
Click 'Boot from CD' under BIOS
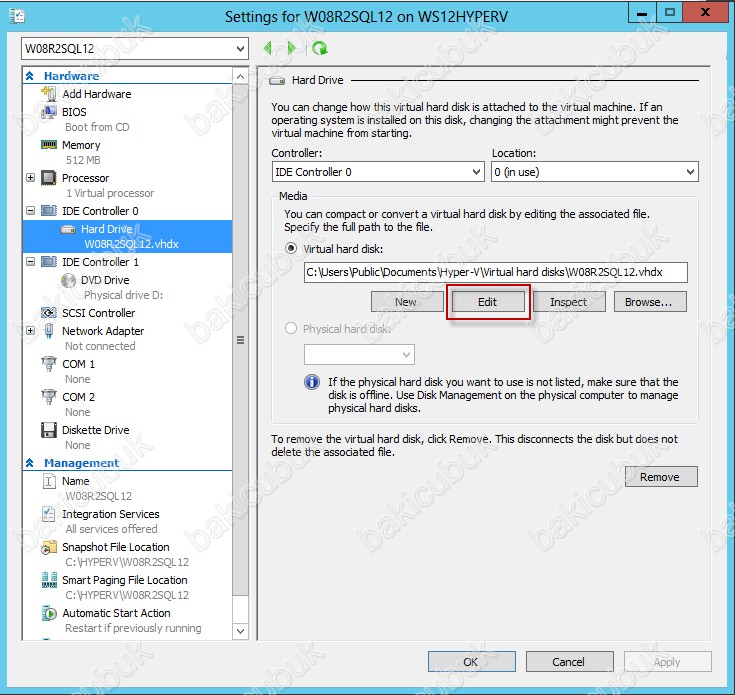tap(97, 127)
